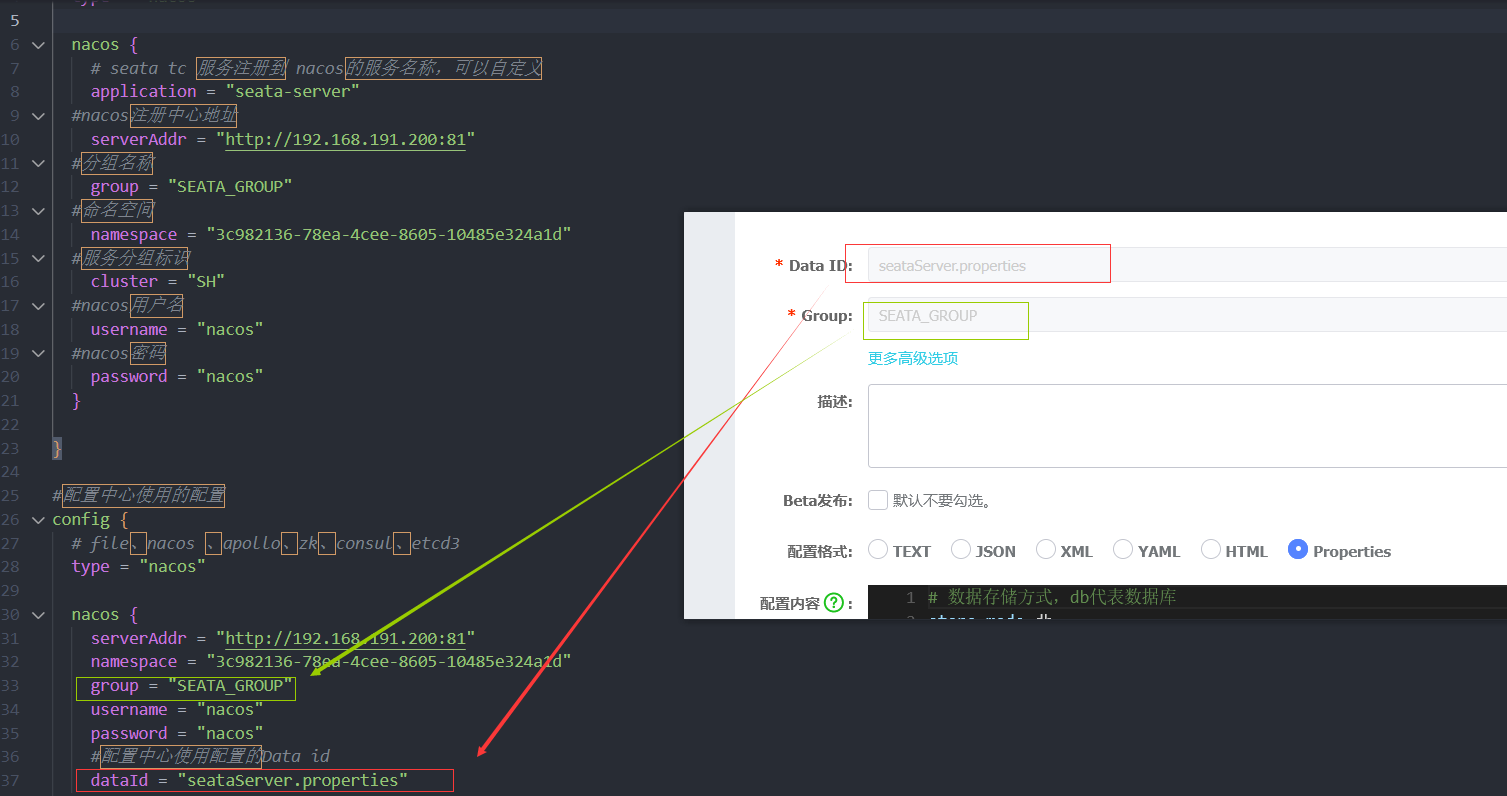Toggle the Beta发布 checkbox
This screenshot has width=1507, height=796.
pos(878,500)
